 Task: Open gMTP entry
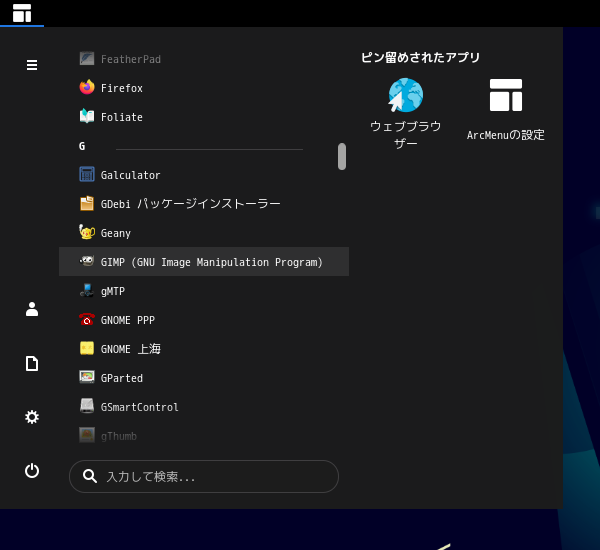204,291
